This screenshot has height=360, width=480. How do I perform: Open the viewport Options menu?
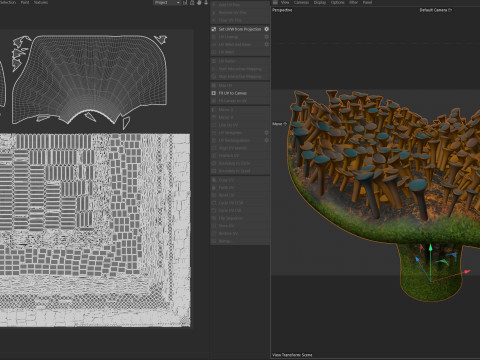click(x=337, y=2)
